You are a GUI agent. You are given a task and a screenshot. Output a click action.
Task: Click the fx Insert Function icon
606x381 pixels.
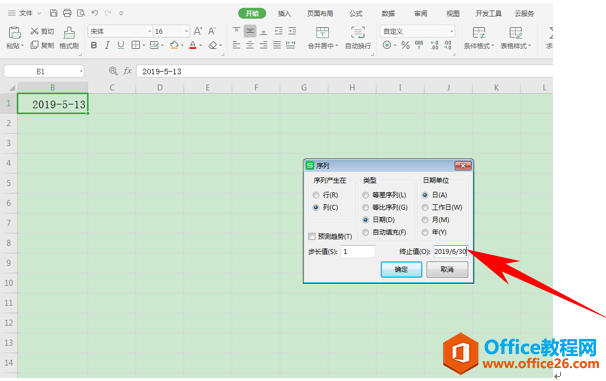[128, 71]
